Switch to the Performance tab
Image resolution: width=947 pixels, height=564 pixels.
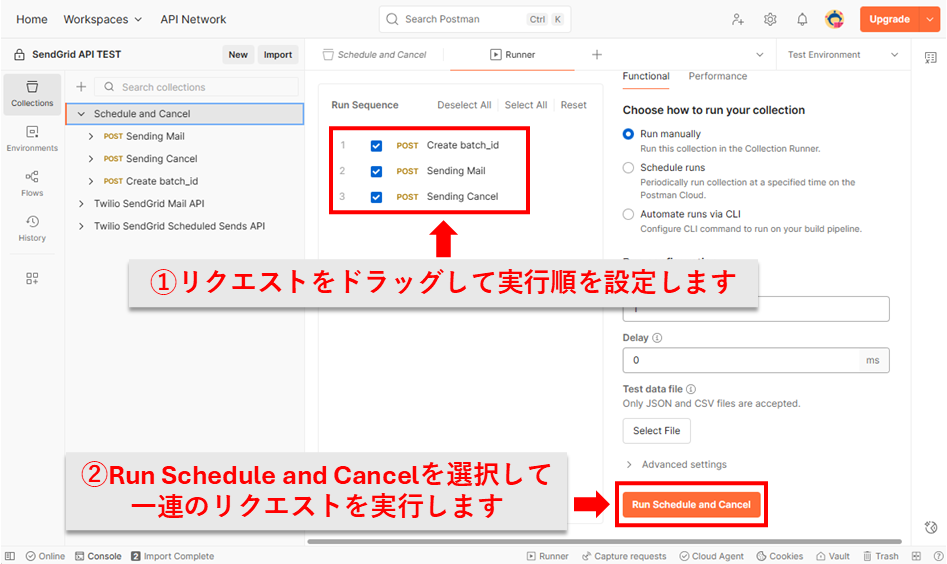[717, 76]
